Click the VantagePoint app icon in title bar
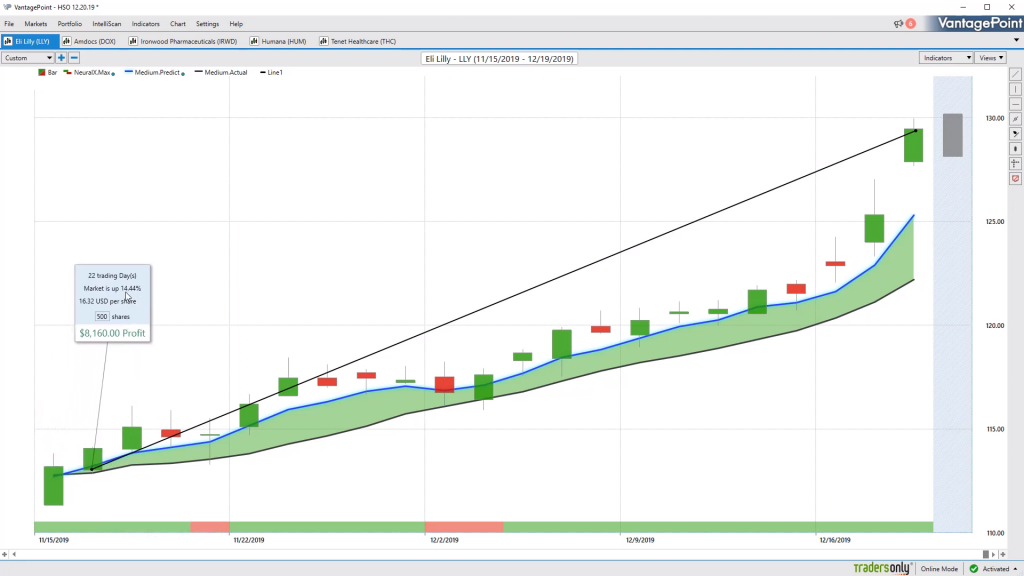Viewport: 1024px width, 576px height. click(7, 7)
